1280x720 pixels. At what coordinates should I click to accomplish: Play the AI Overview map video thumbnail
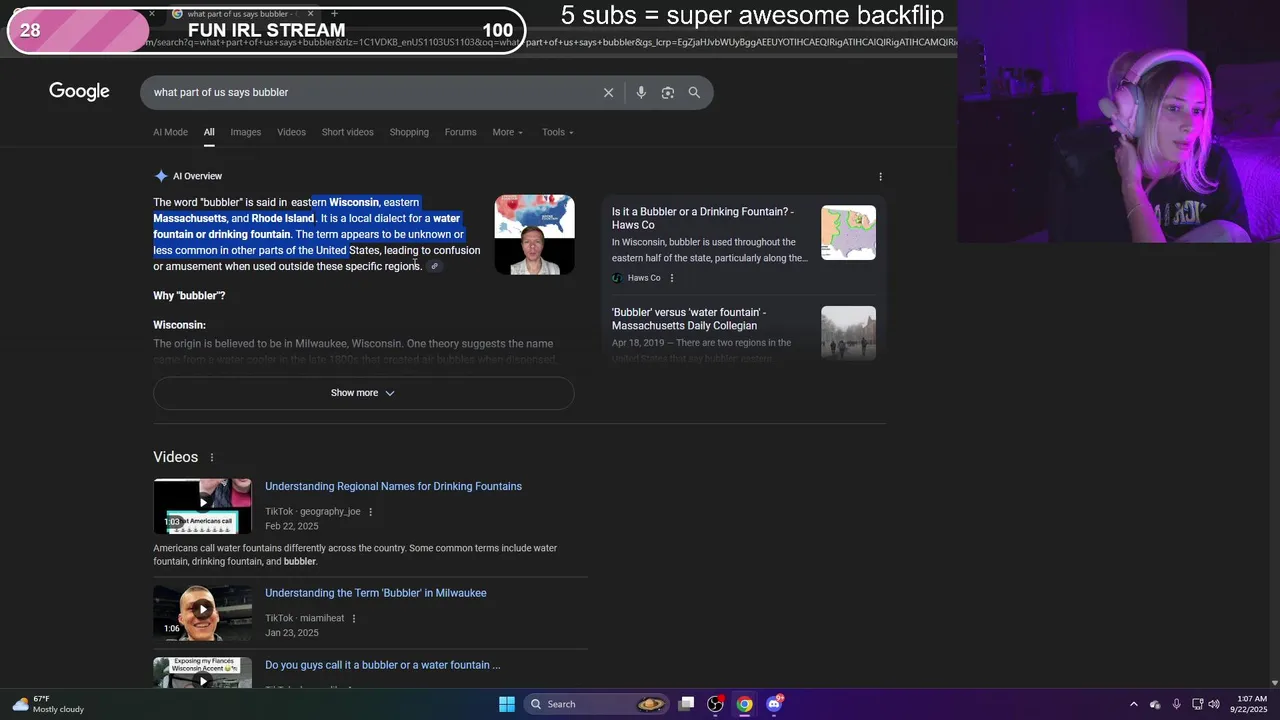(x=534, y=234)
